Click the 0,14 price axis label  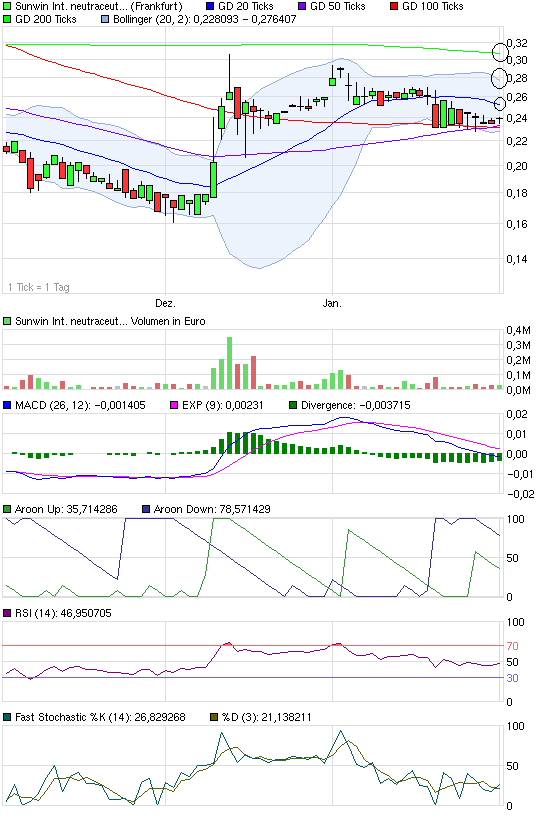point(517,258)
